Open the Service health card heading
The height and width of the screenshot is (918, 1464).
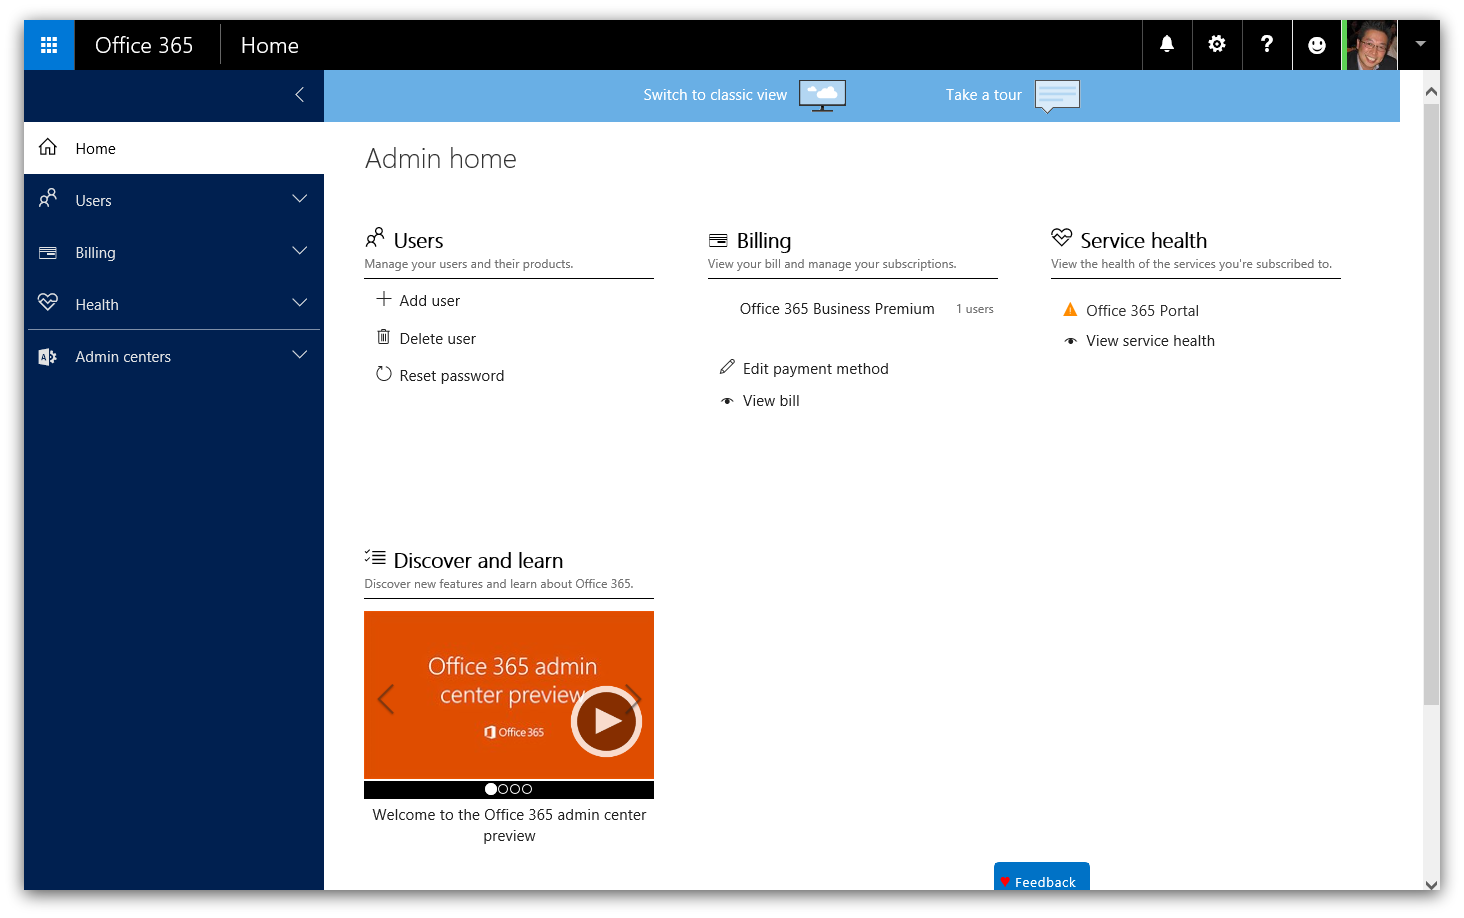point(1144,240)
